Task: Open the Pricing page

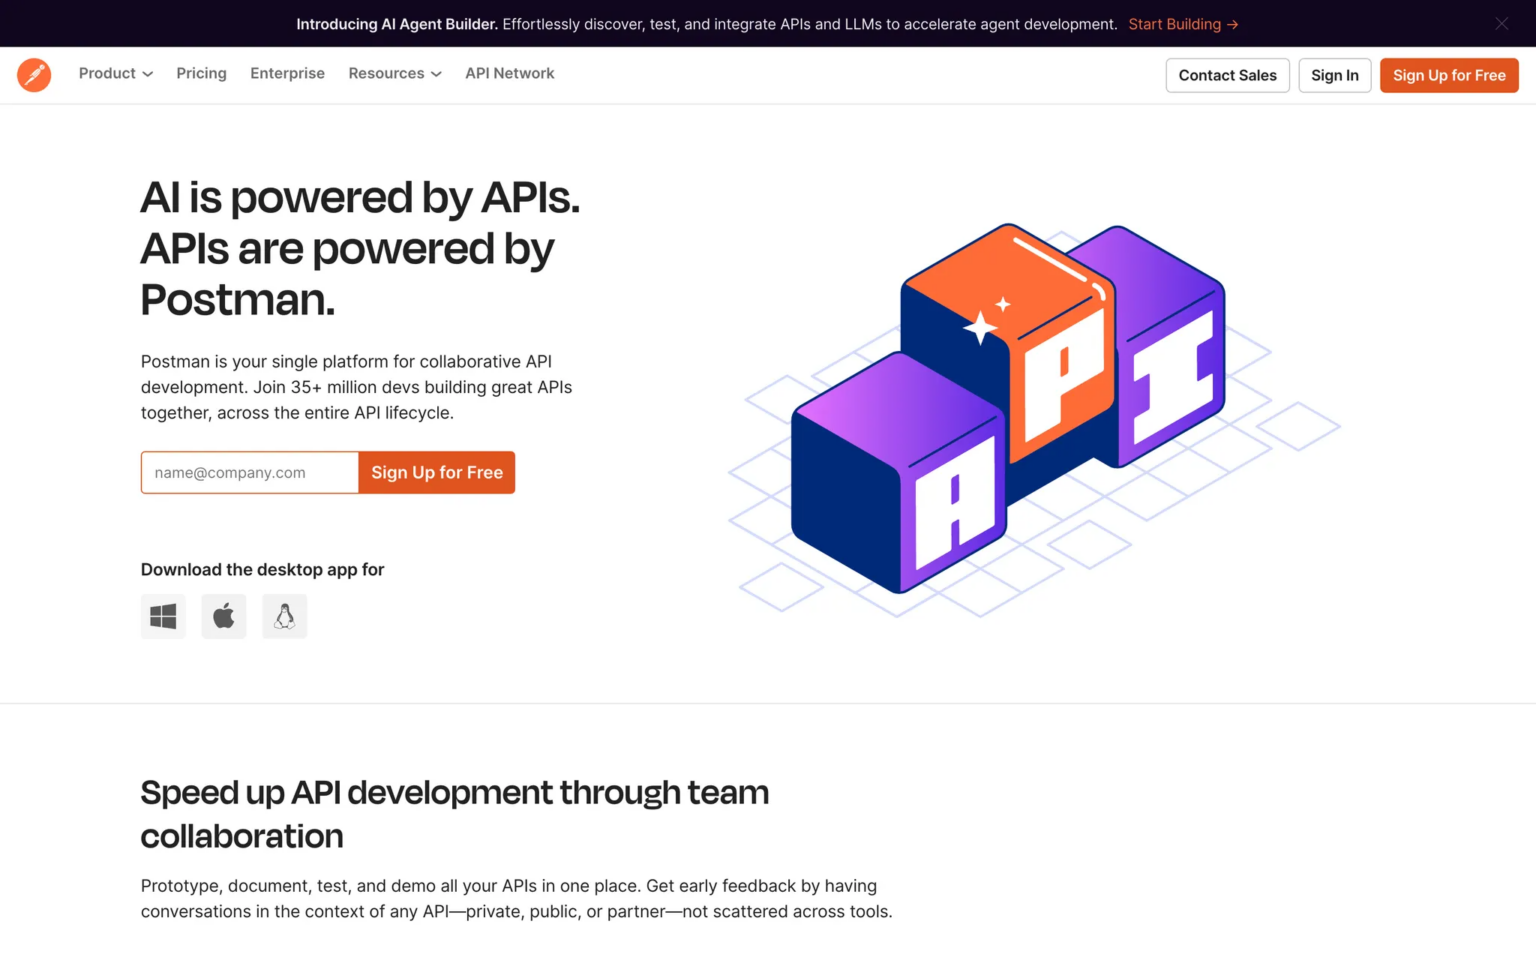Action: [201, 74]
